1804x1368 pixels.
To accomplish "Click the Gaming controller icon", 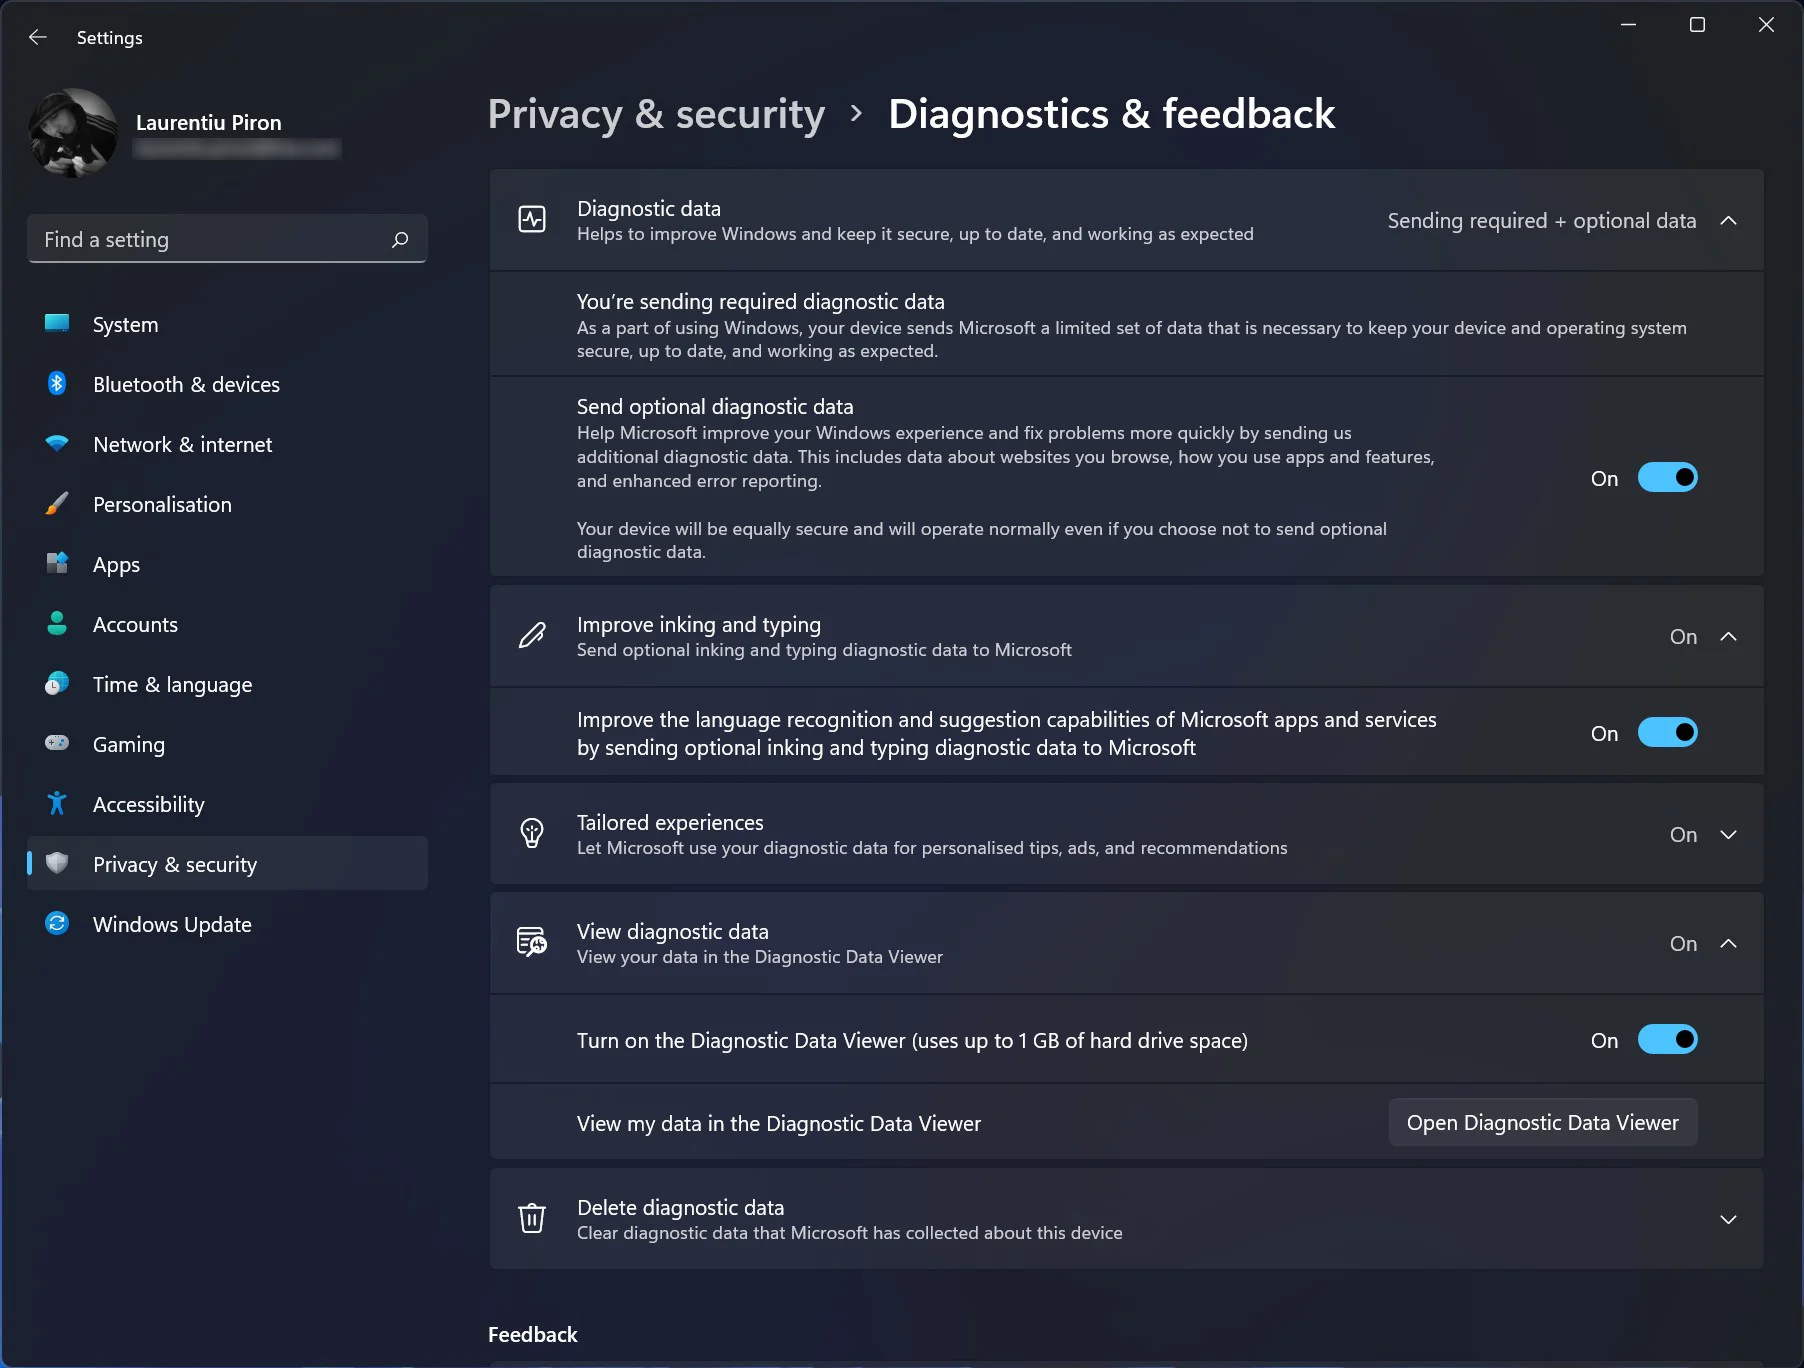I will [x=57, y=744].
